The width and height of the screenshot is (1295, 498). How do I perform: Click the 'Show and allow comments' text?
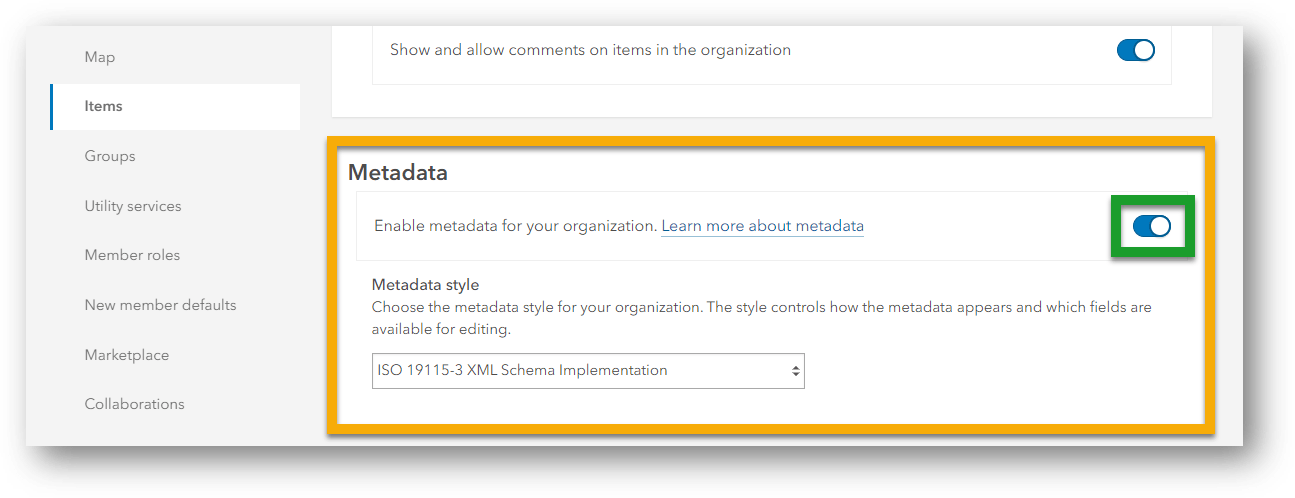[590, 50]
